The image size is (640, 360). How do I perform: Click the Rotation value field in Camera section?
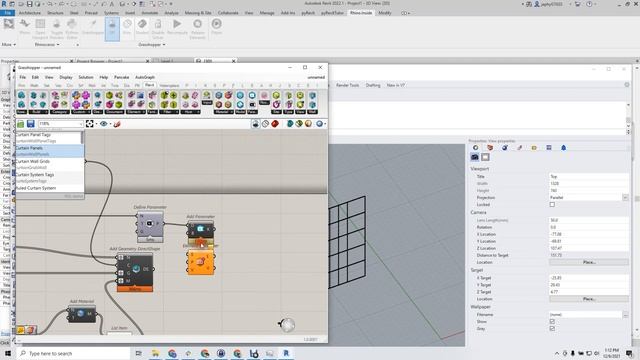[x=589, y=227]
